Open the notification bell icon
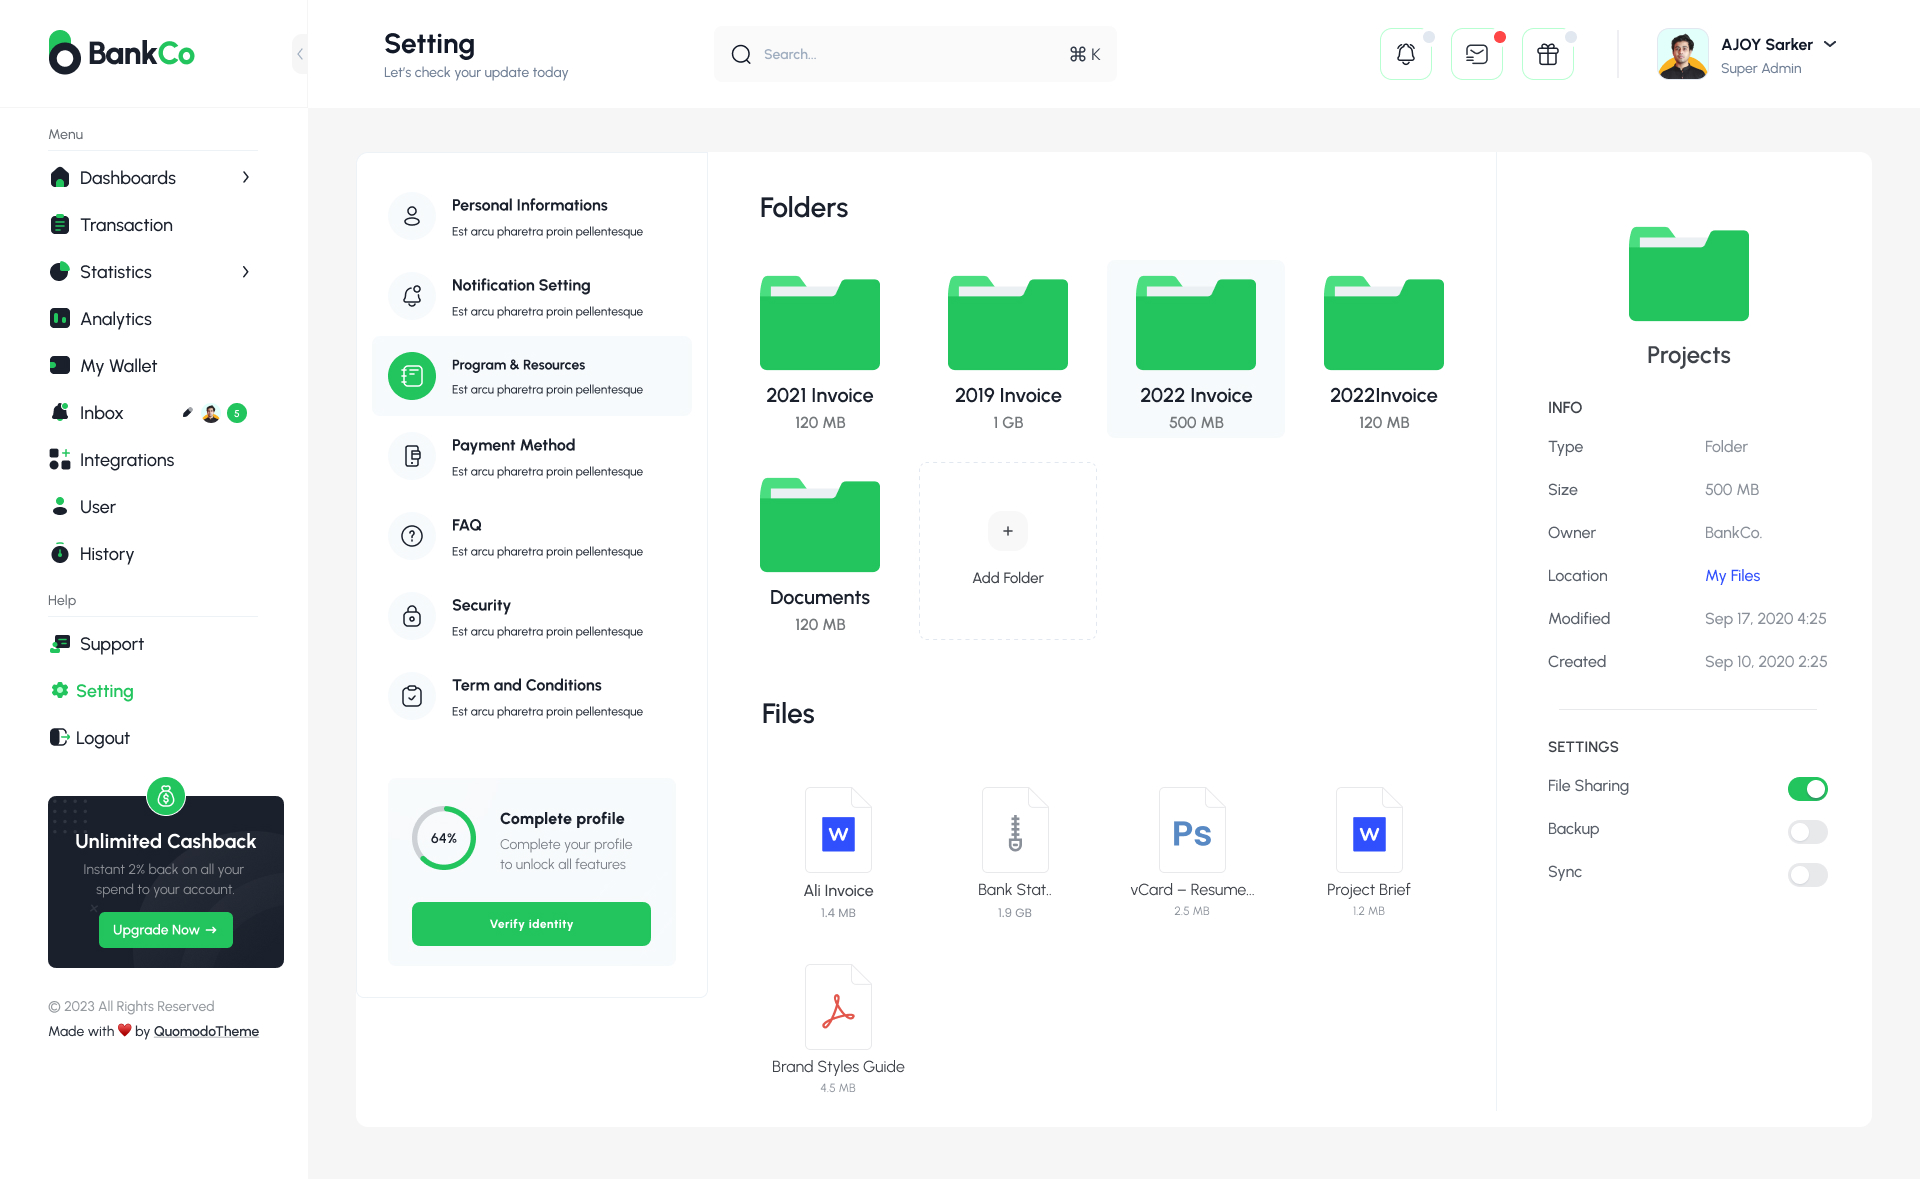This screenshot has height=1179, width=1920. click(1406, 54)
